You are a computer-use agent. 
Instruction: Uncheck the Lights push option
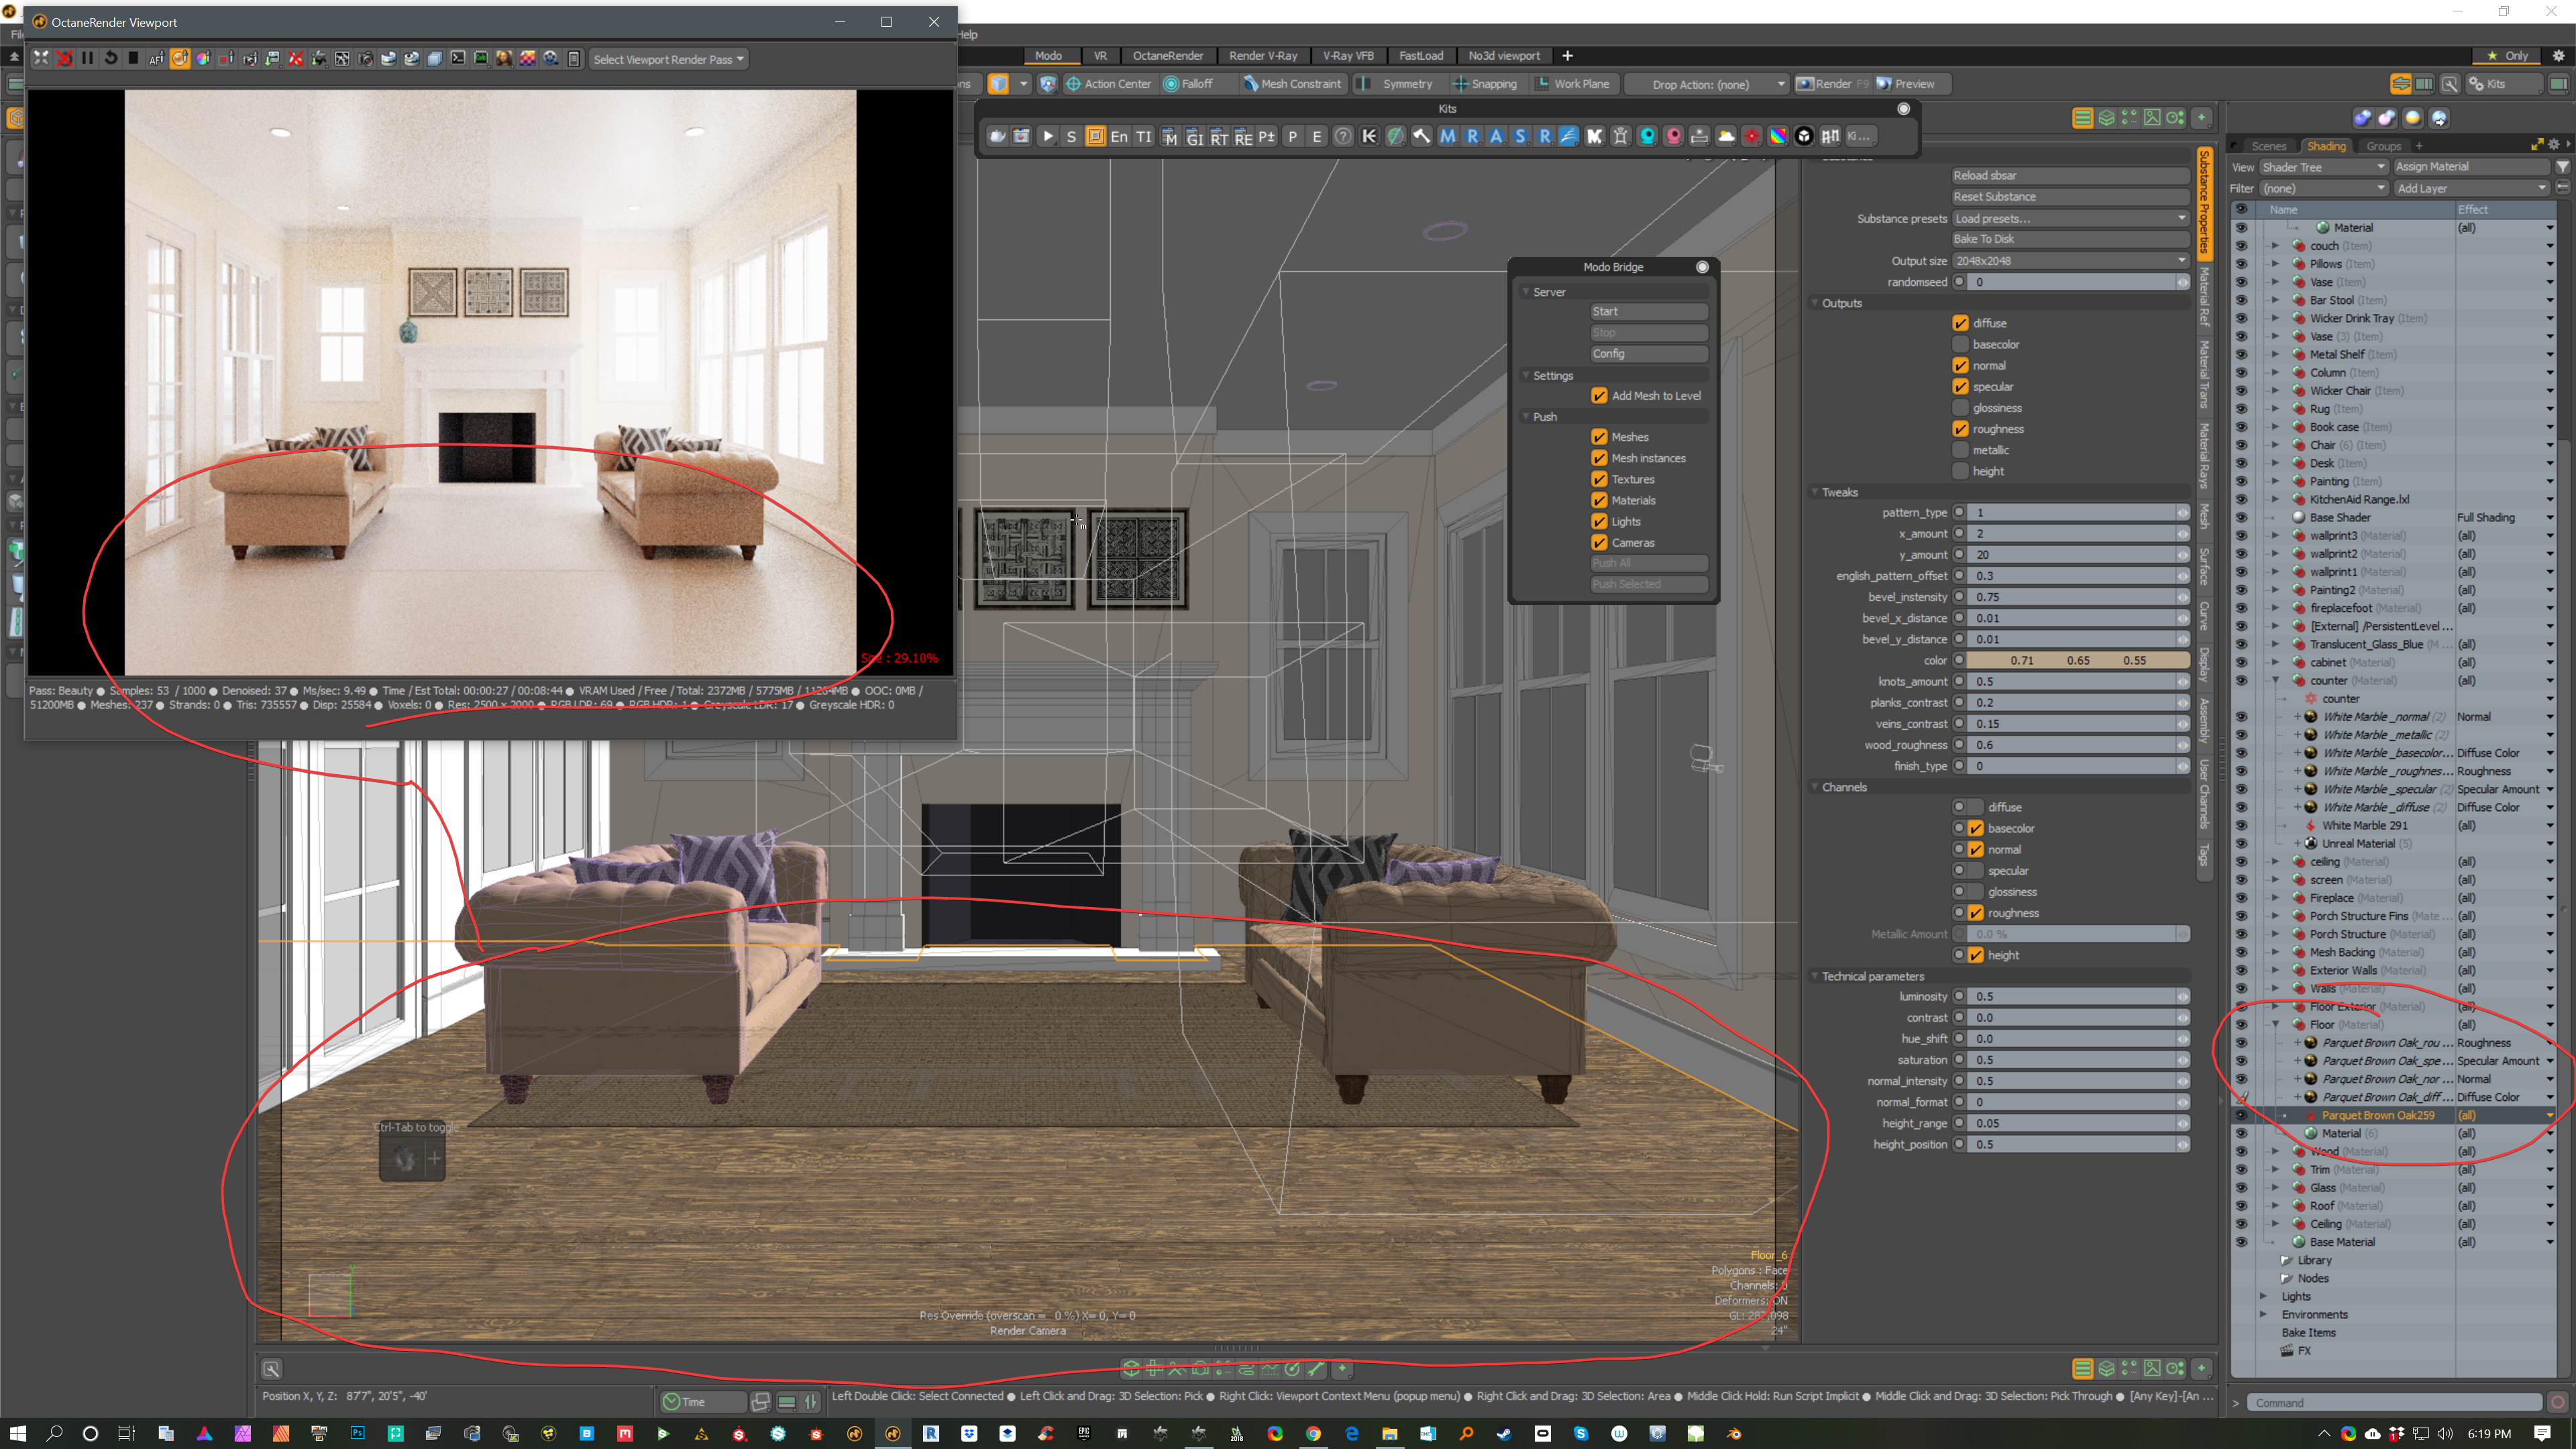point(1599,521)
